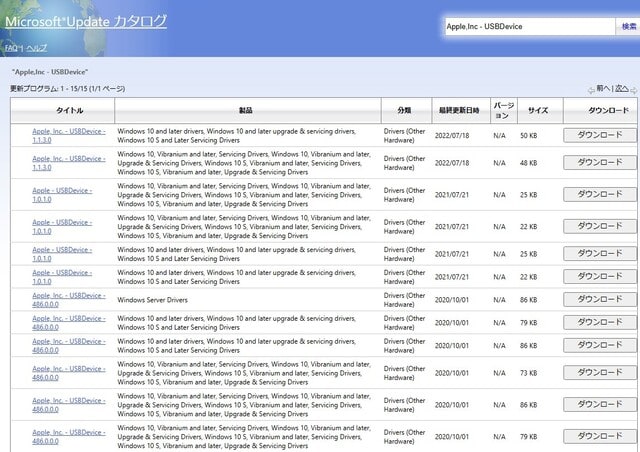Click the 更新プログラム: 1 - 15/15 count text

pos(67,89)
